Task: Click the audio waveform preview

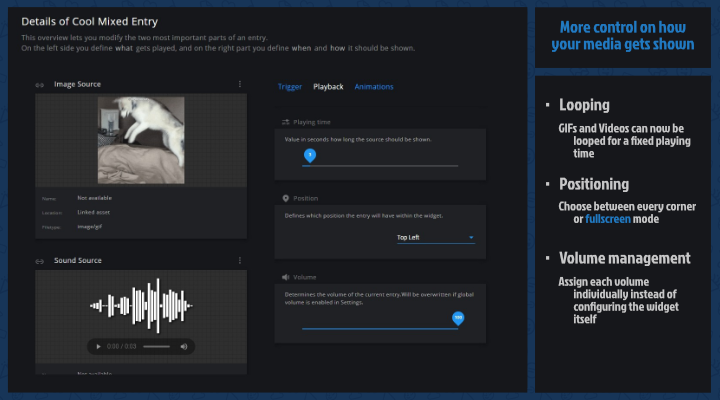Action: point(141,305)
